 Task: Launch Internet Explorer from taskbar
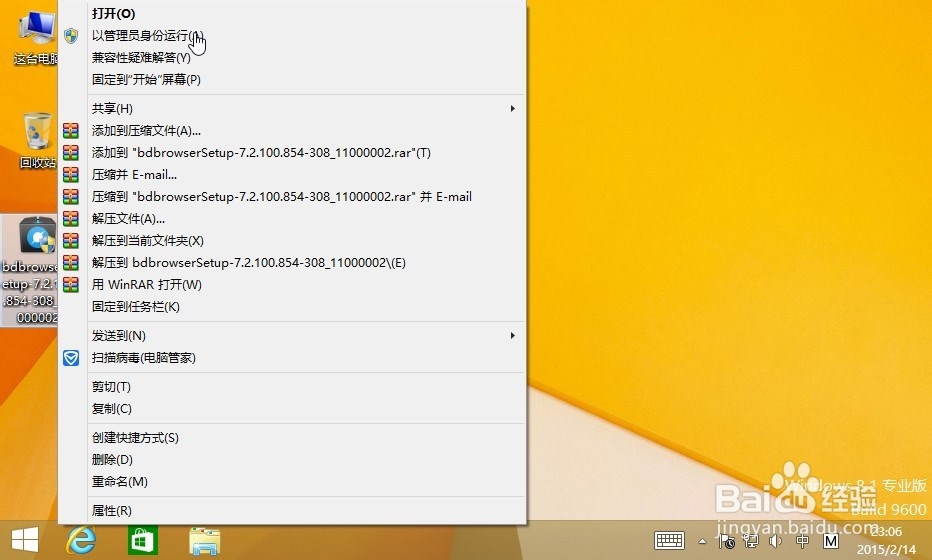click(x=81, y=540)
